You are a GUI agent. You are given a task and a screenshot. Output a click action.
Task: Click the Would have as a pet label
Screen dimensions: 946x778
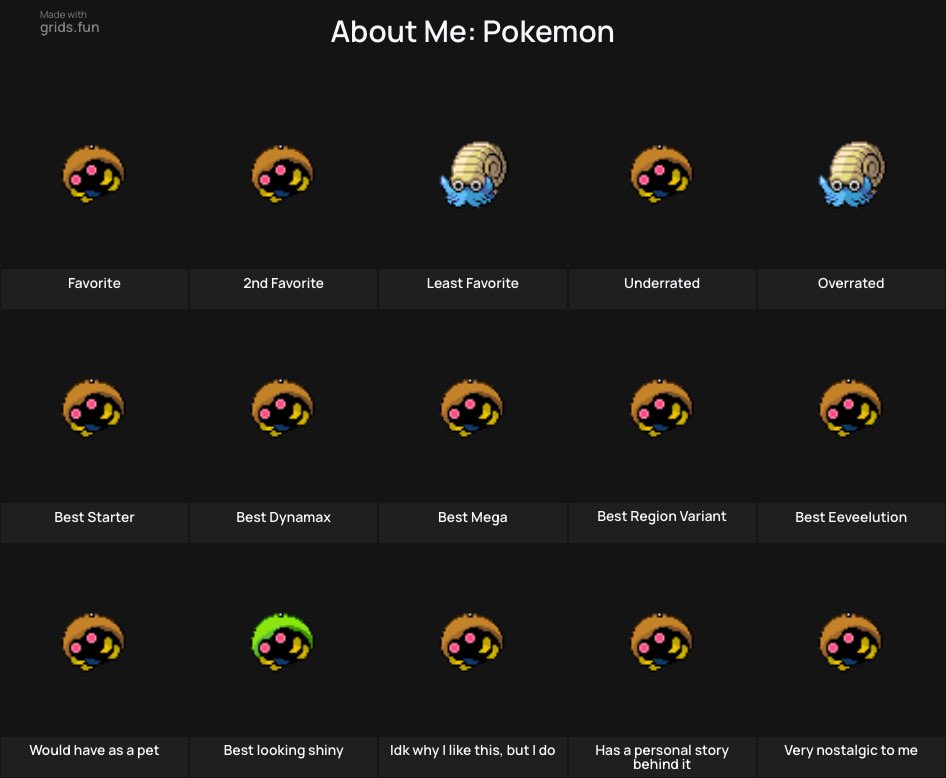point(94,750)
